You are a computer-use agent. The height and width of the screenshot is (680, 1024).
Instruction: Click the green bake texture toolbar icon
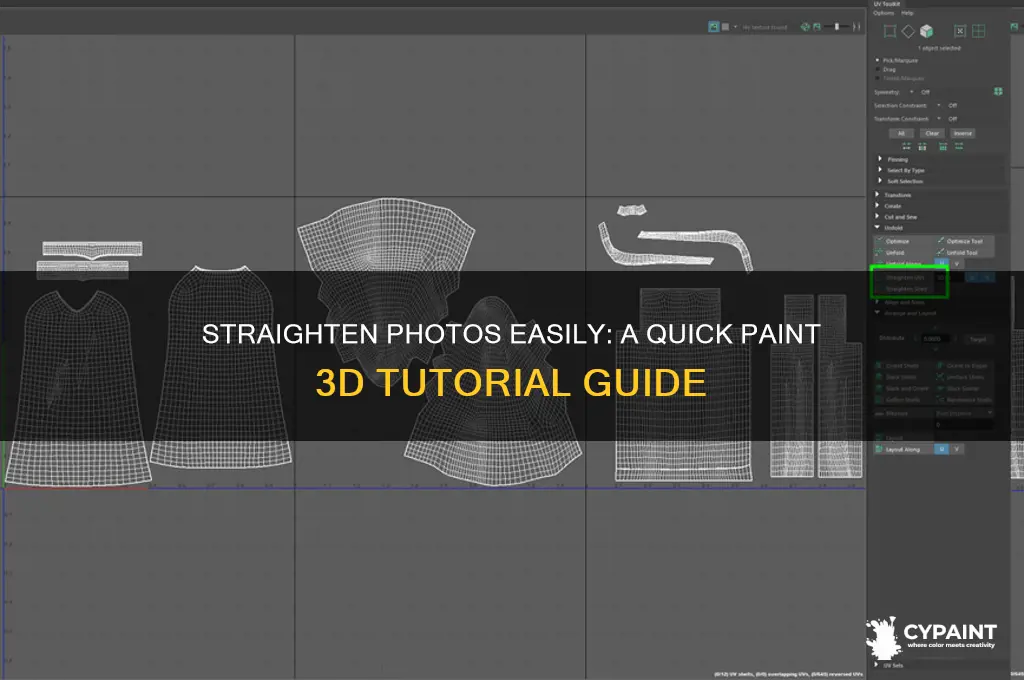805,27
